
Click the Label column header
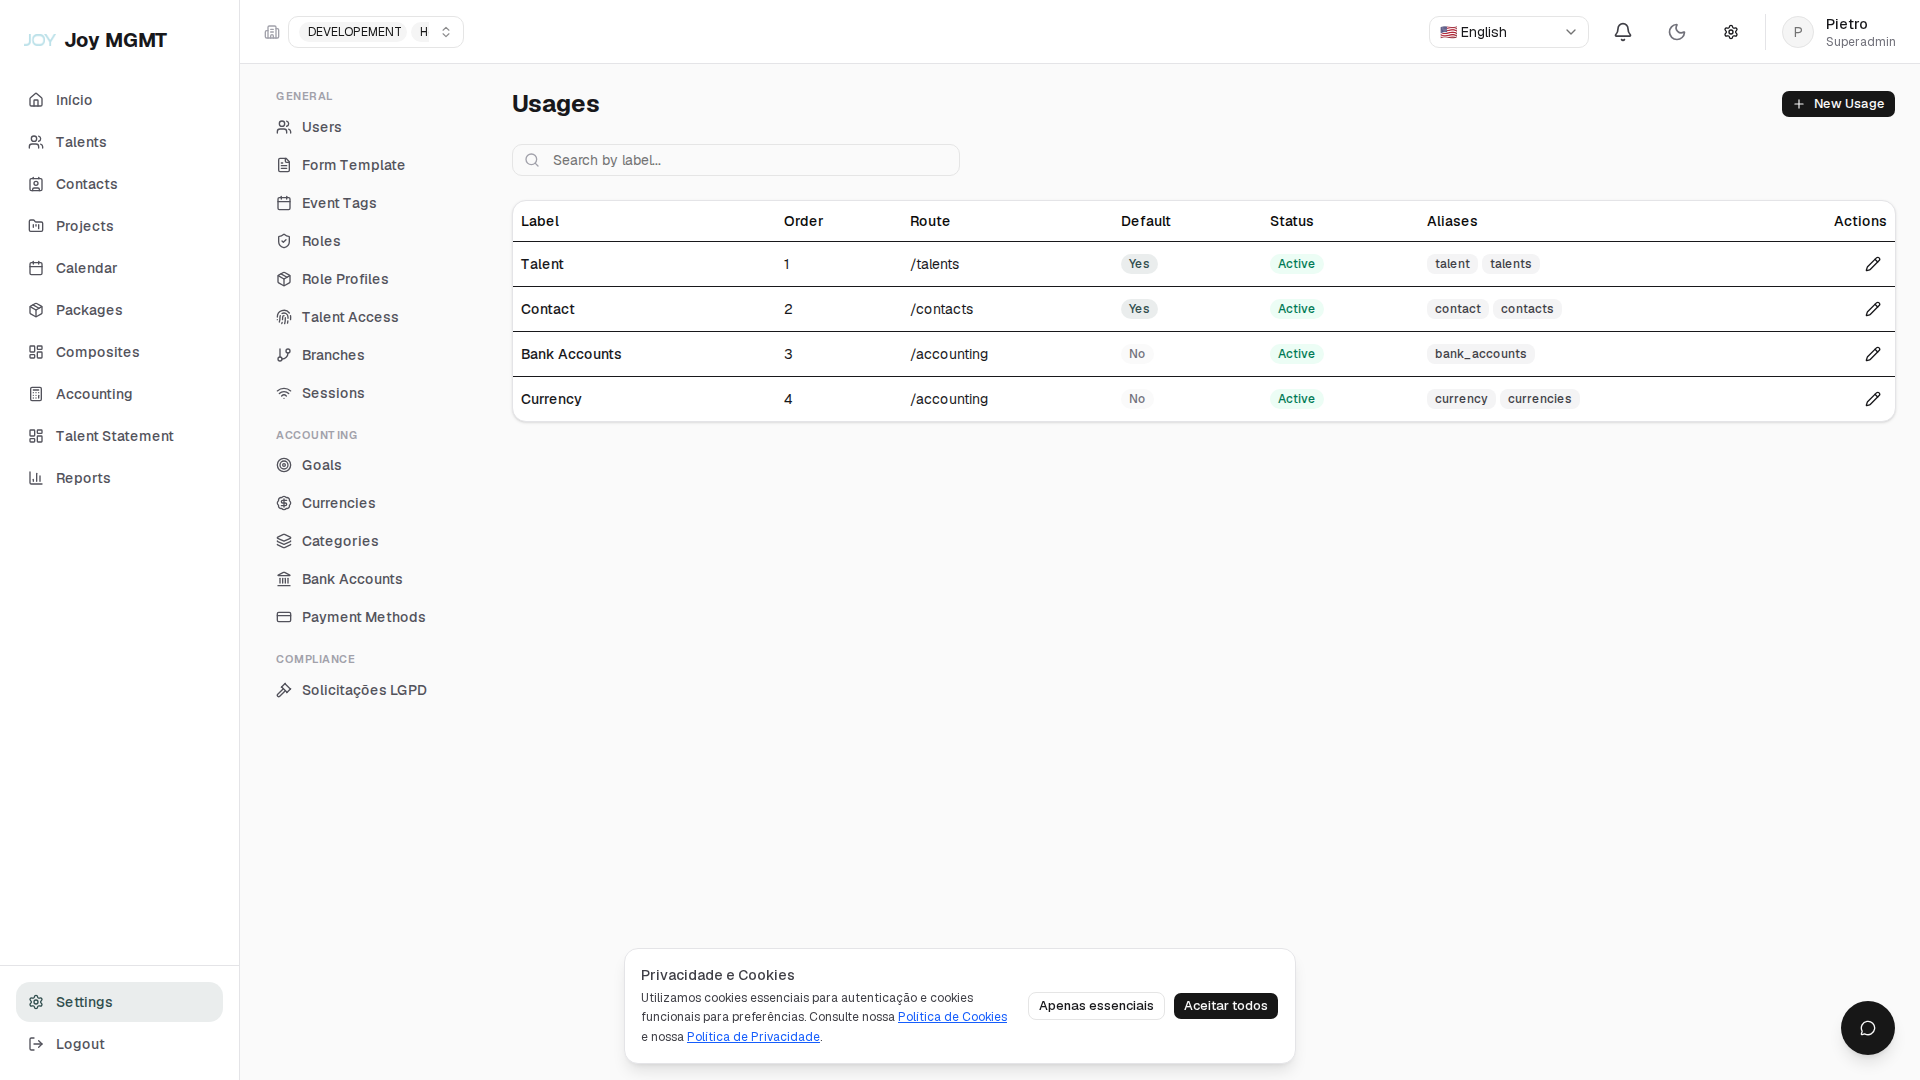click(x=540, y=221)
